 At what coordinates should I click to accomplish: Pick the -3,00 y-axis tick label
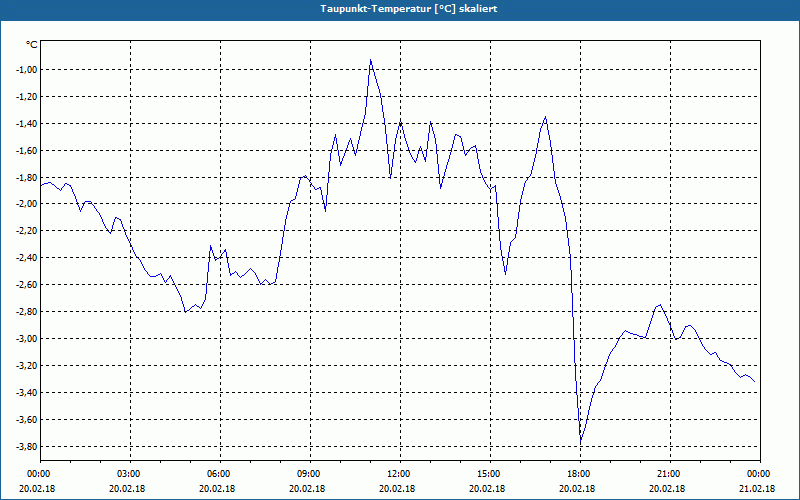coord(27,339)
